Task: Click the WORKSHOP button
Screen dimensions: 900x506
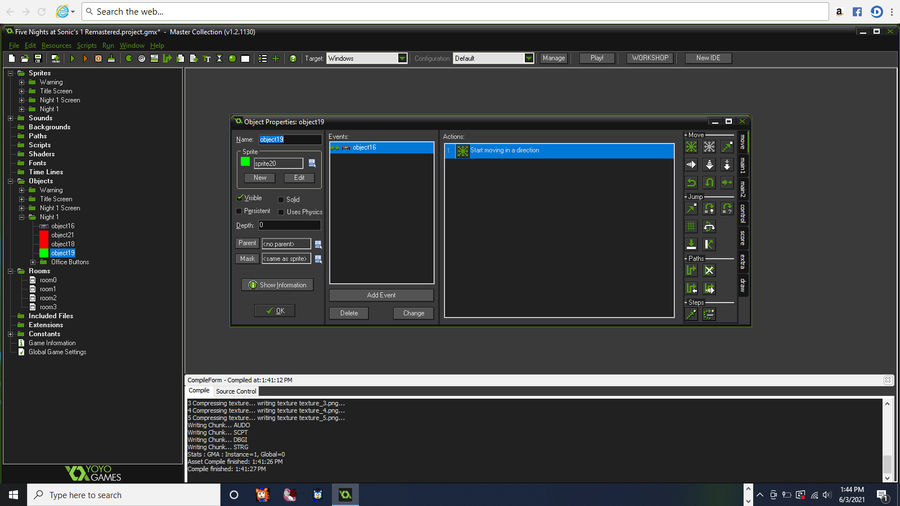Action: [x=650, y=58]
